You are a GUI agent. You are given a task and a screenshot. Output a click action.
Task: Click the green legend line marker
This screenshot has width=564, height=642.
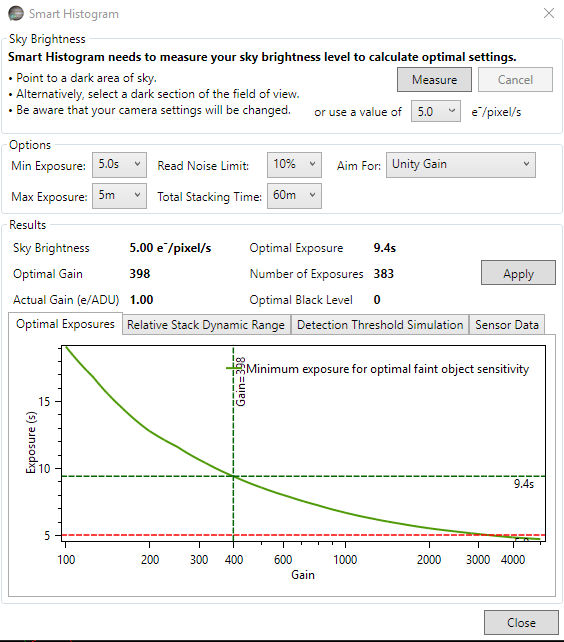236,368
